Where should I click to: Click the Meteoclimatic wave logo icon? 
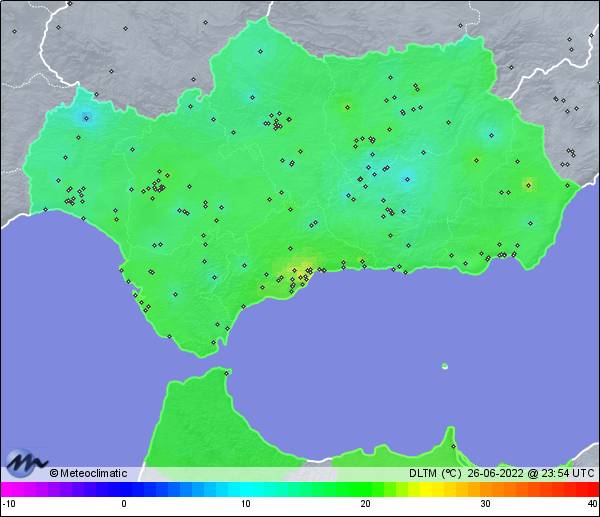pyautogui.click(x=26, y=463)
